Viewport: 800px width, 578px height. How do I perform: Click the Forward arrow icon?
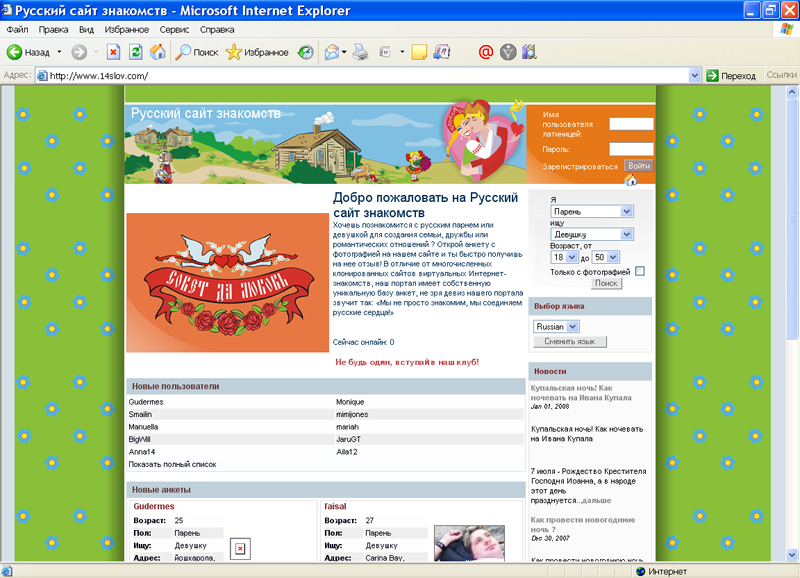coord(79,52)
